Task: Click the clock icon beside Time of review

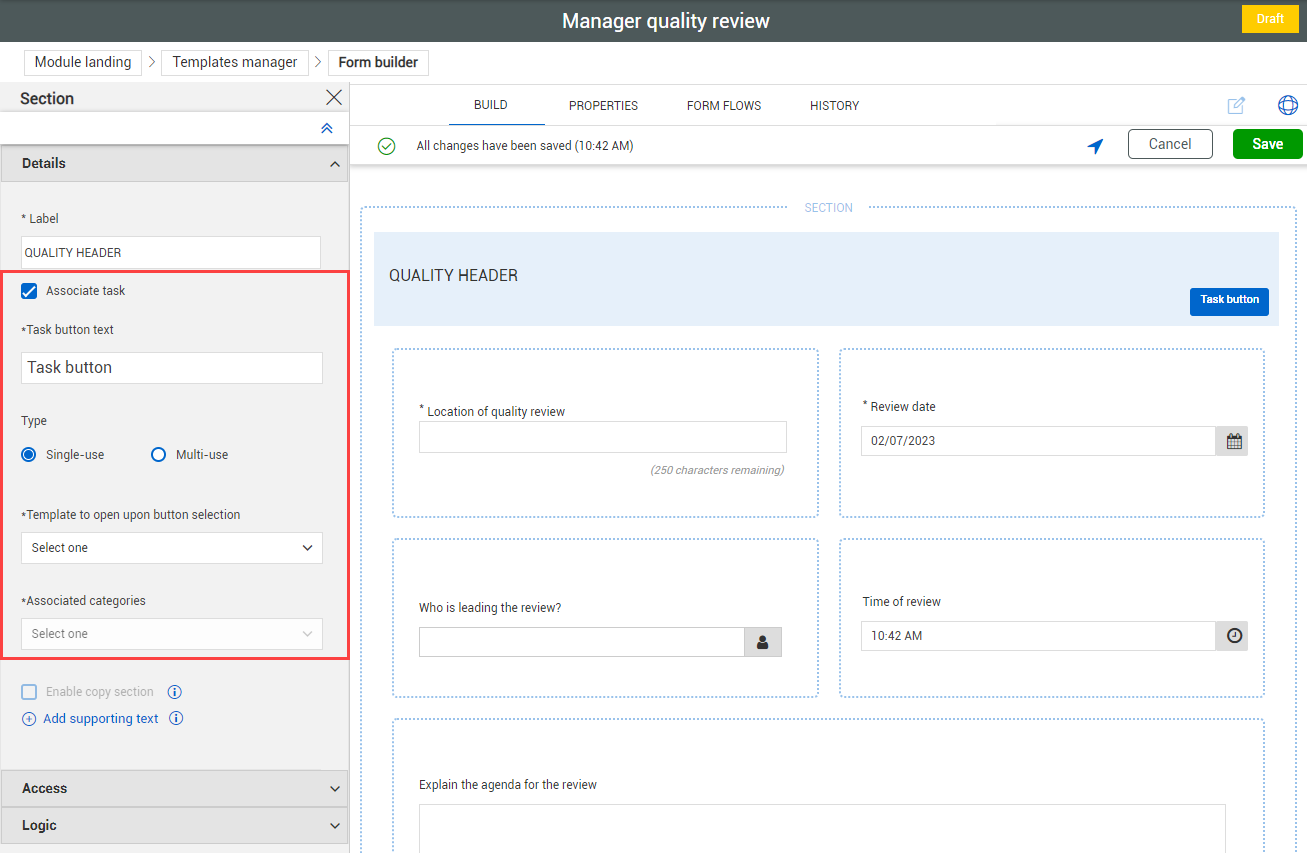Action: (x=1233, y=635)
